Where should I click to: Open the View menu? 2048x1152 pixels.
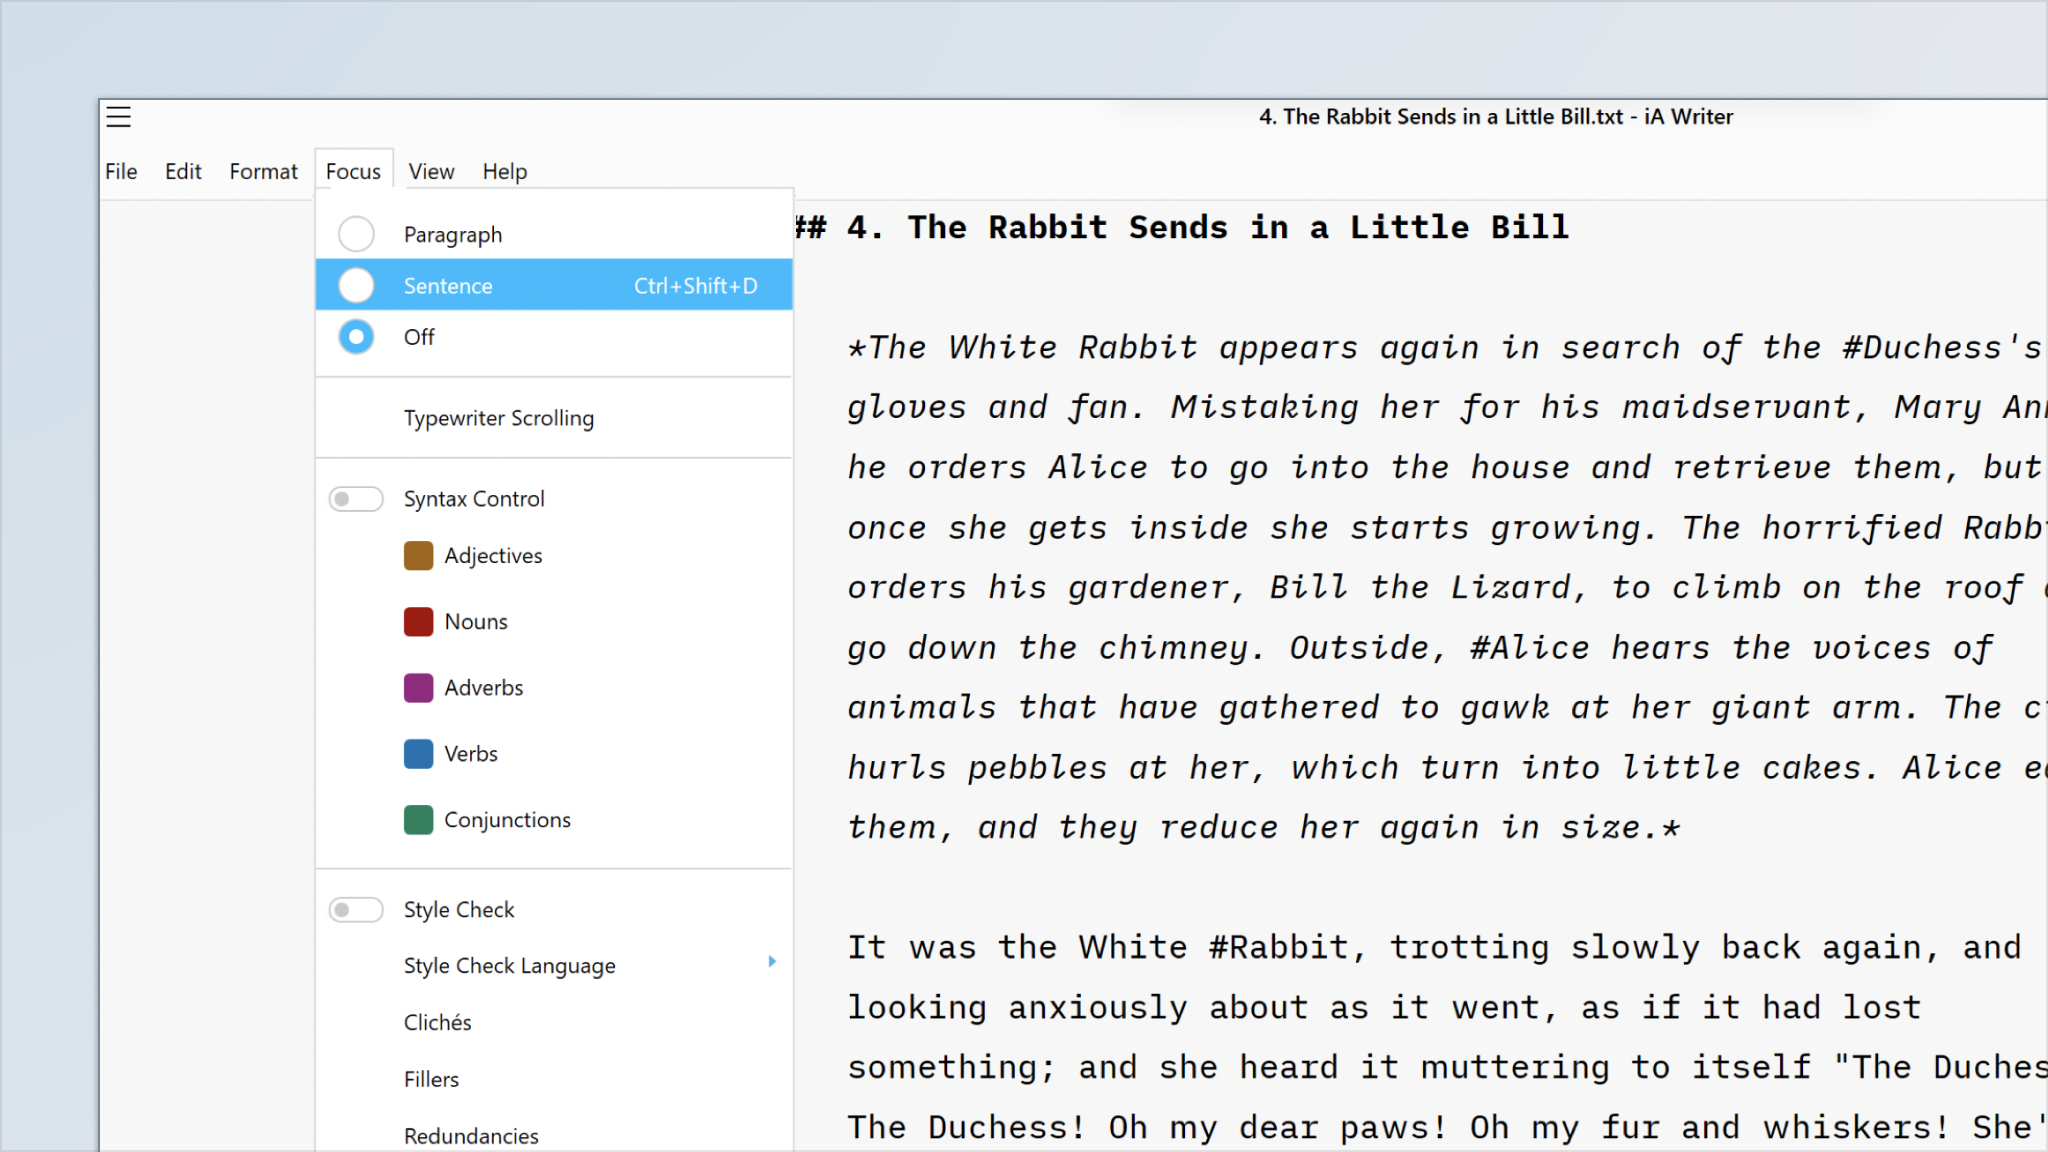[431, 171]
